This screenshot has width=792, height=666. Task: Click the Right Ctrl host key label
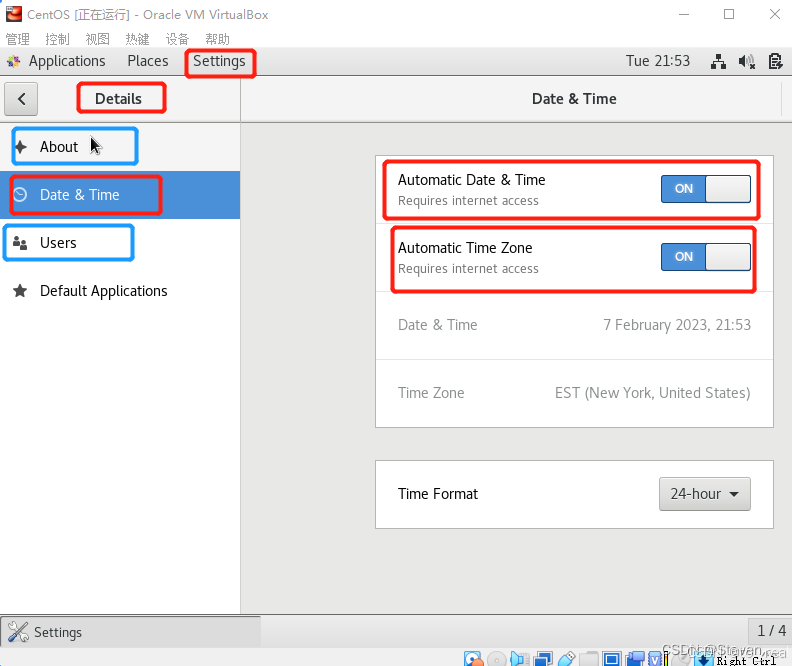pyautogui.click(x=747, y=660)
